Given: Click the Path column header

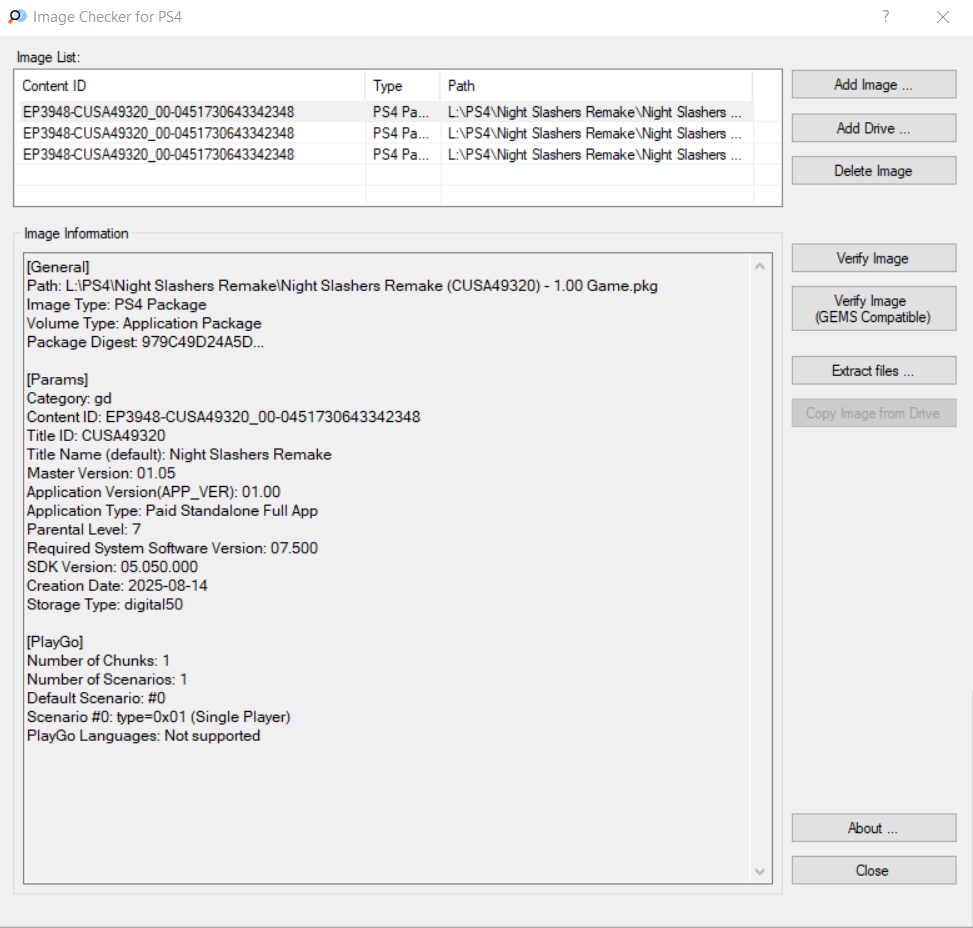Looking at the screenshot, I should (x=596, y=86).
